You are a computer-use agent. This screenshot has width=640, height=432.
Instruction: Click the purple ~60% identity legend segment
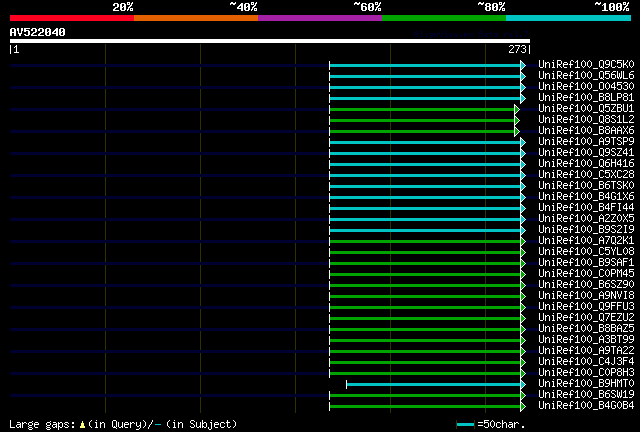point(320,18)
